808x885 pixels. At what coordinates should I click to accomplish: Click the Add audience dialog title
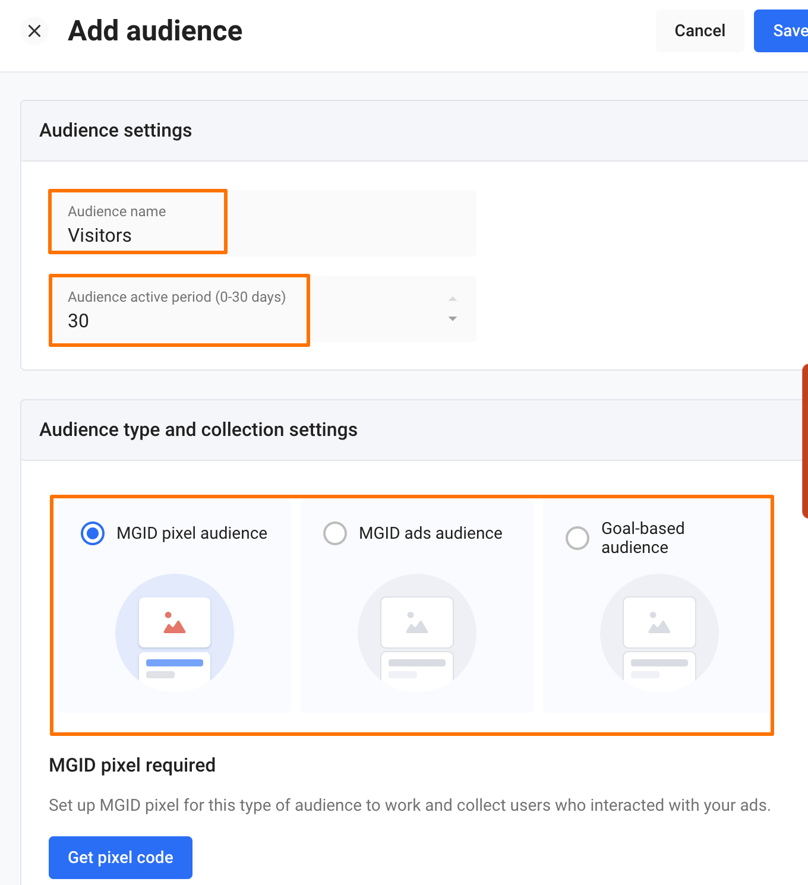[155, 31]
